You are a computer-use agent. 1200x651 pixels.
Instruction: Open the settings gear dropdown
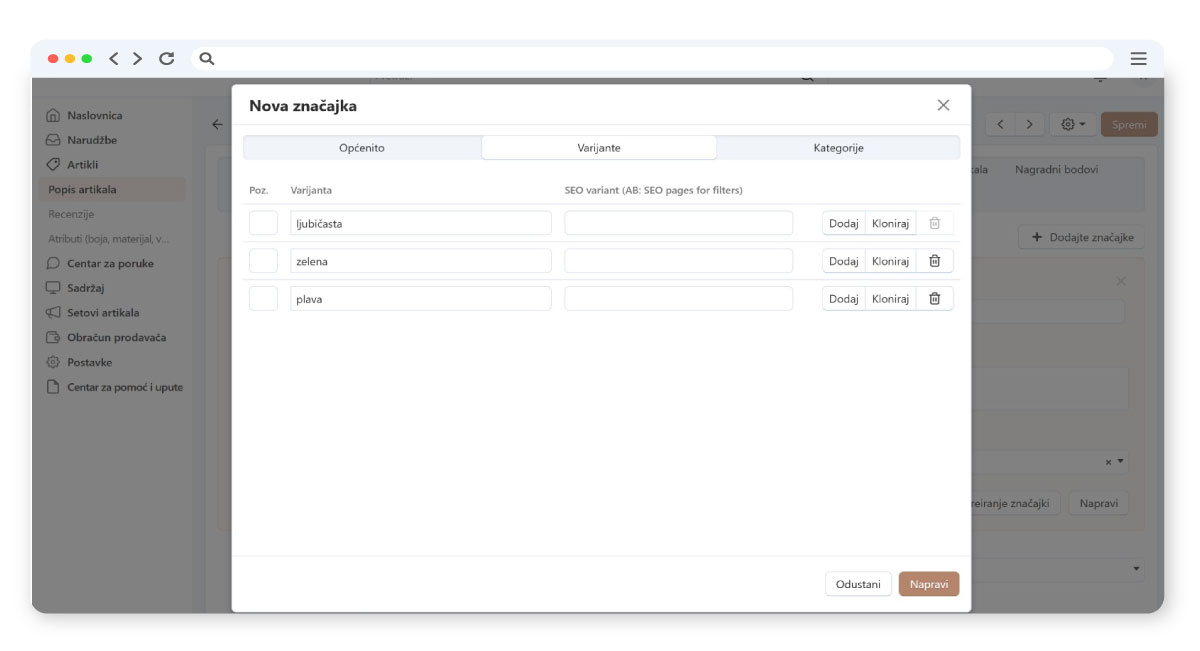click(x=1072, y=125)
